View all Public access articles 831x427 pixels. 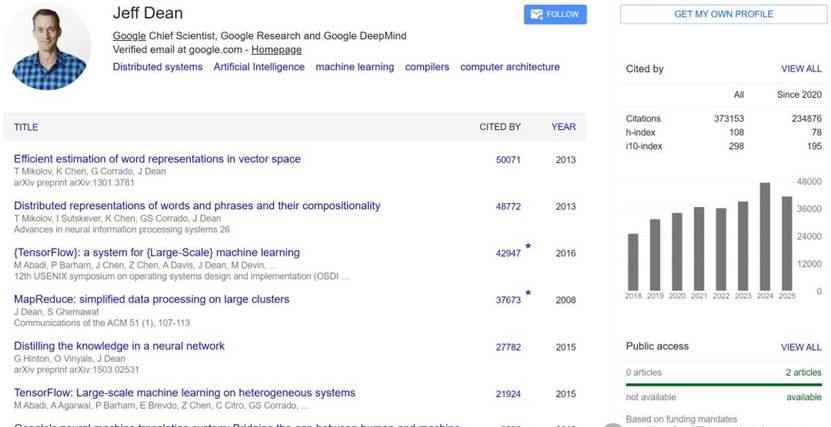(801, 347)
